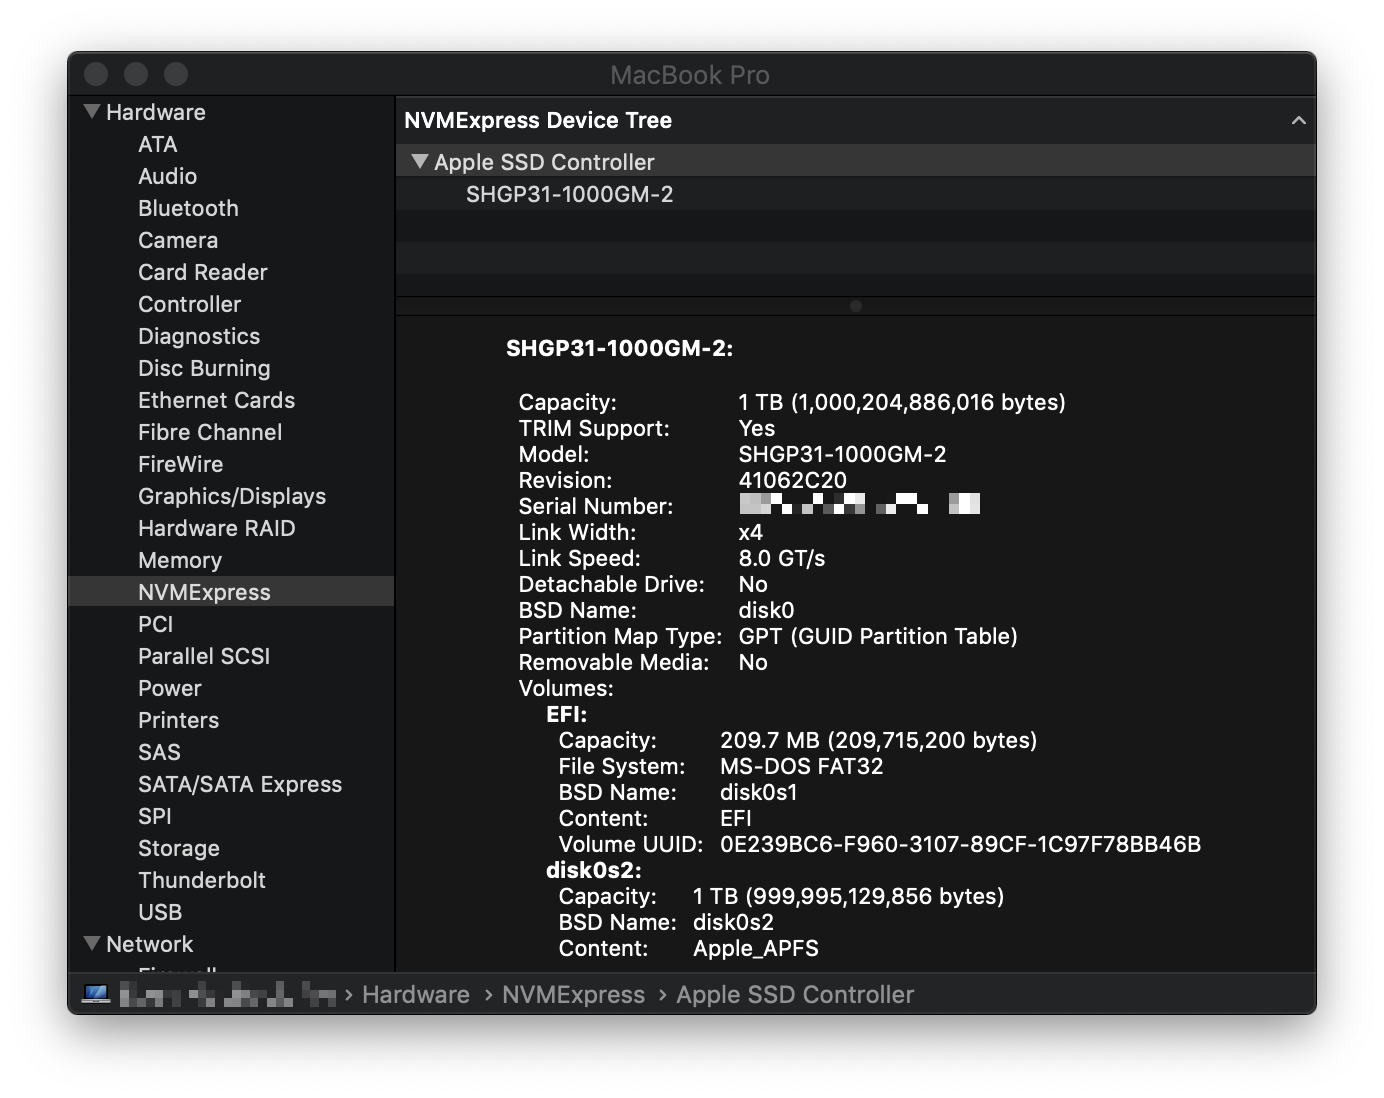The width and height of the screenshot is (1384, 1098).
Task: Select Fibre Channel in the sidebar
Action: point(210,432)
